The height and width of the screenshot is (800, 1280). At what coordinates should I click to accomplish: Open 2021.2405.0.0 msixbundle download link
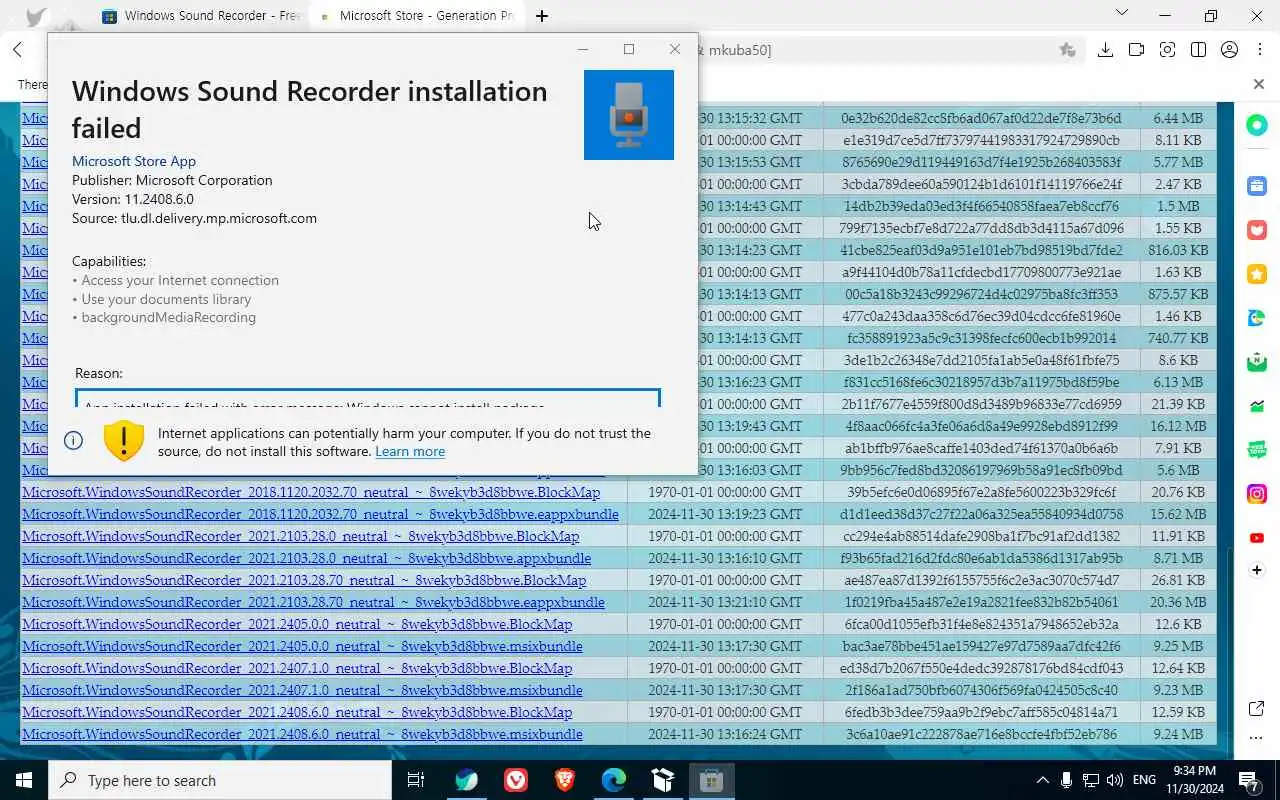click(x=302, y=646)
